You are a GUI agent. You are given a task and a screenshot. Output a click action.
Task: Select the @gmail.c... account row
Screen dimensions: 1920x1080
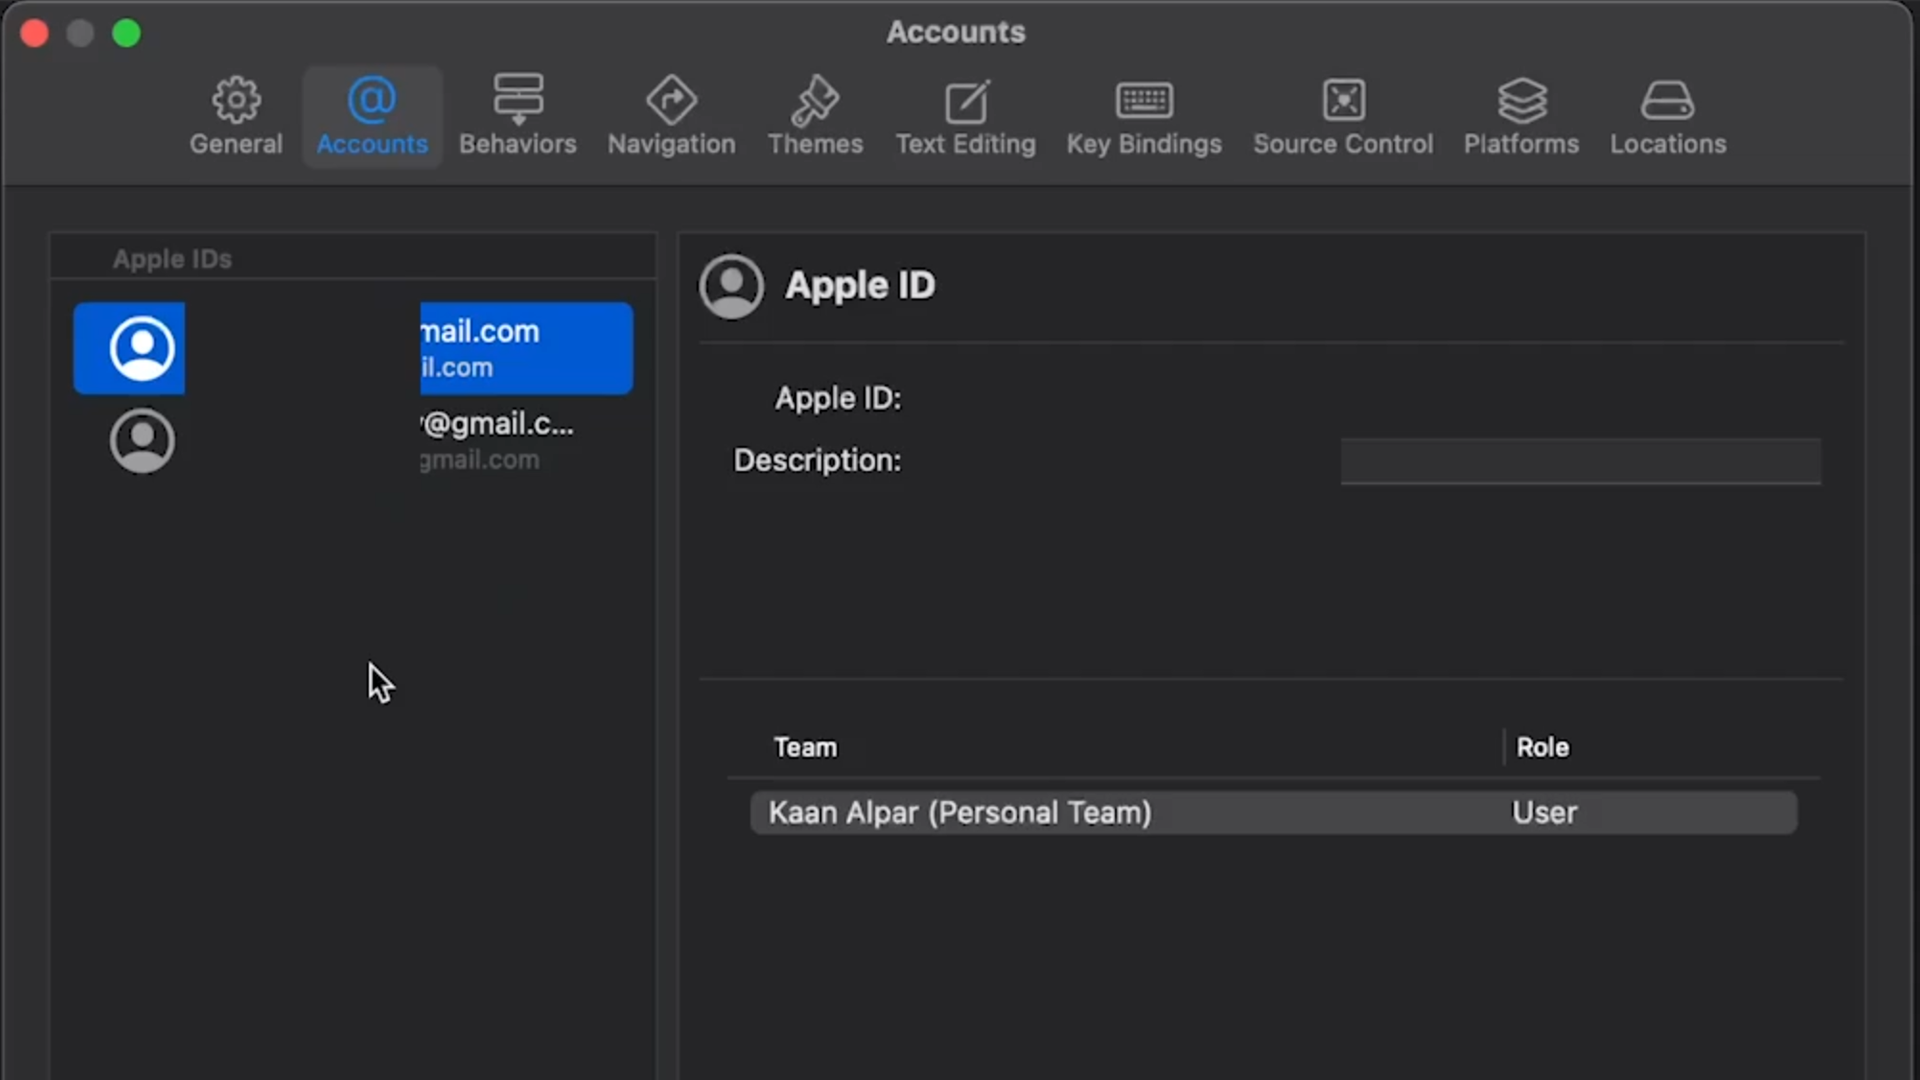(353, 440)
